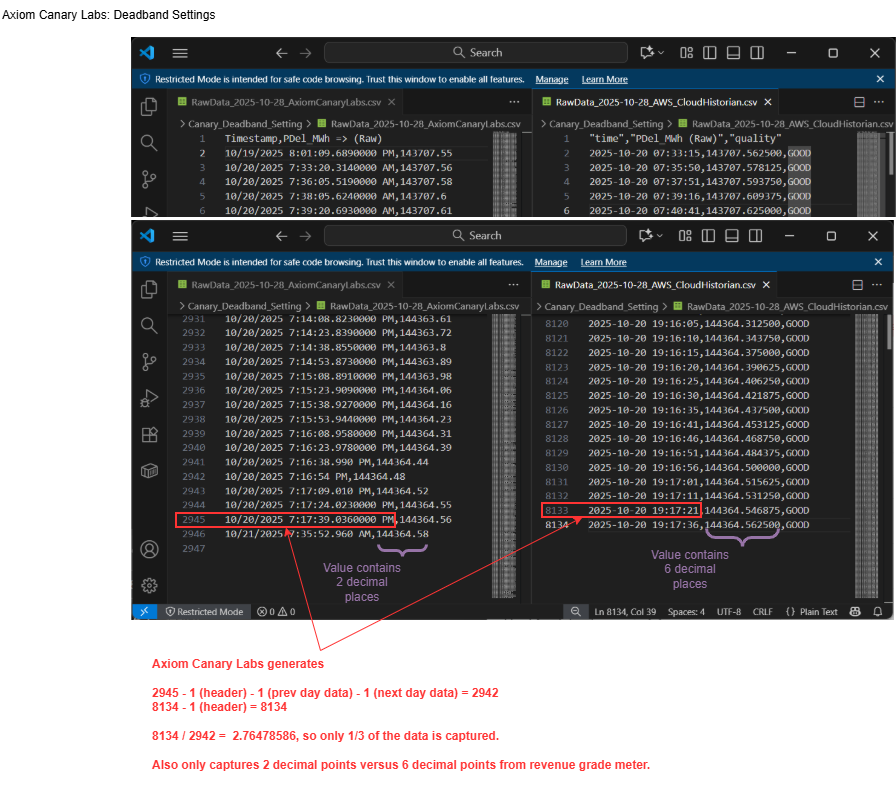Open Run and Debug in the lower window
Screen dimensions: 896x800
(x=149, y=398)
